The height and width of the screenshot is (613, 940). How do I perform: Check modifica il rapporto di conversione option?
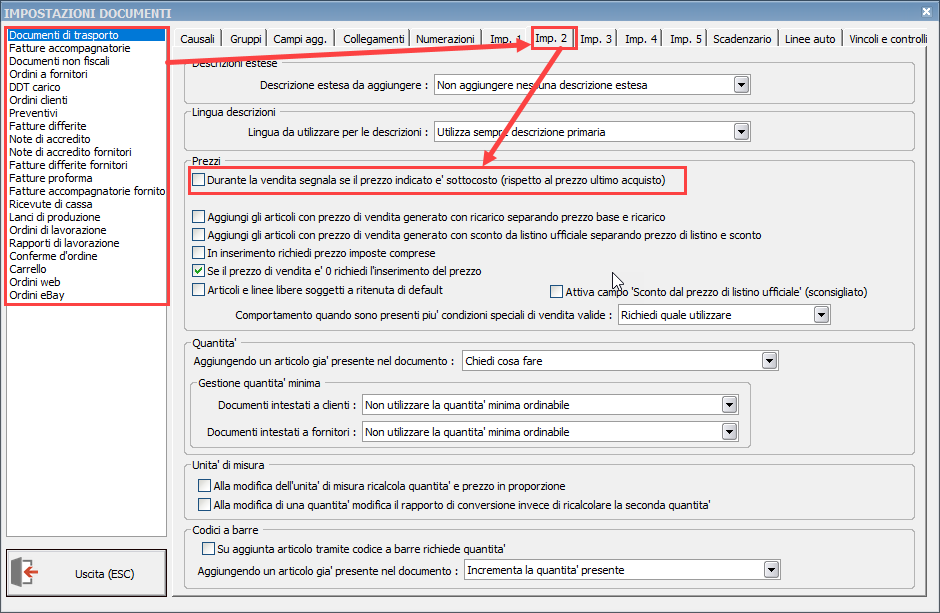[204, 505]
